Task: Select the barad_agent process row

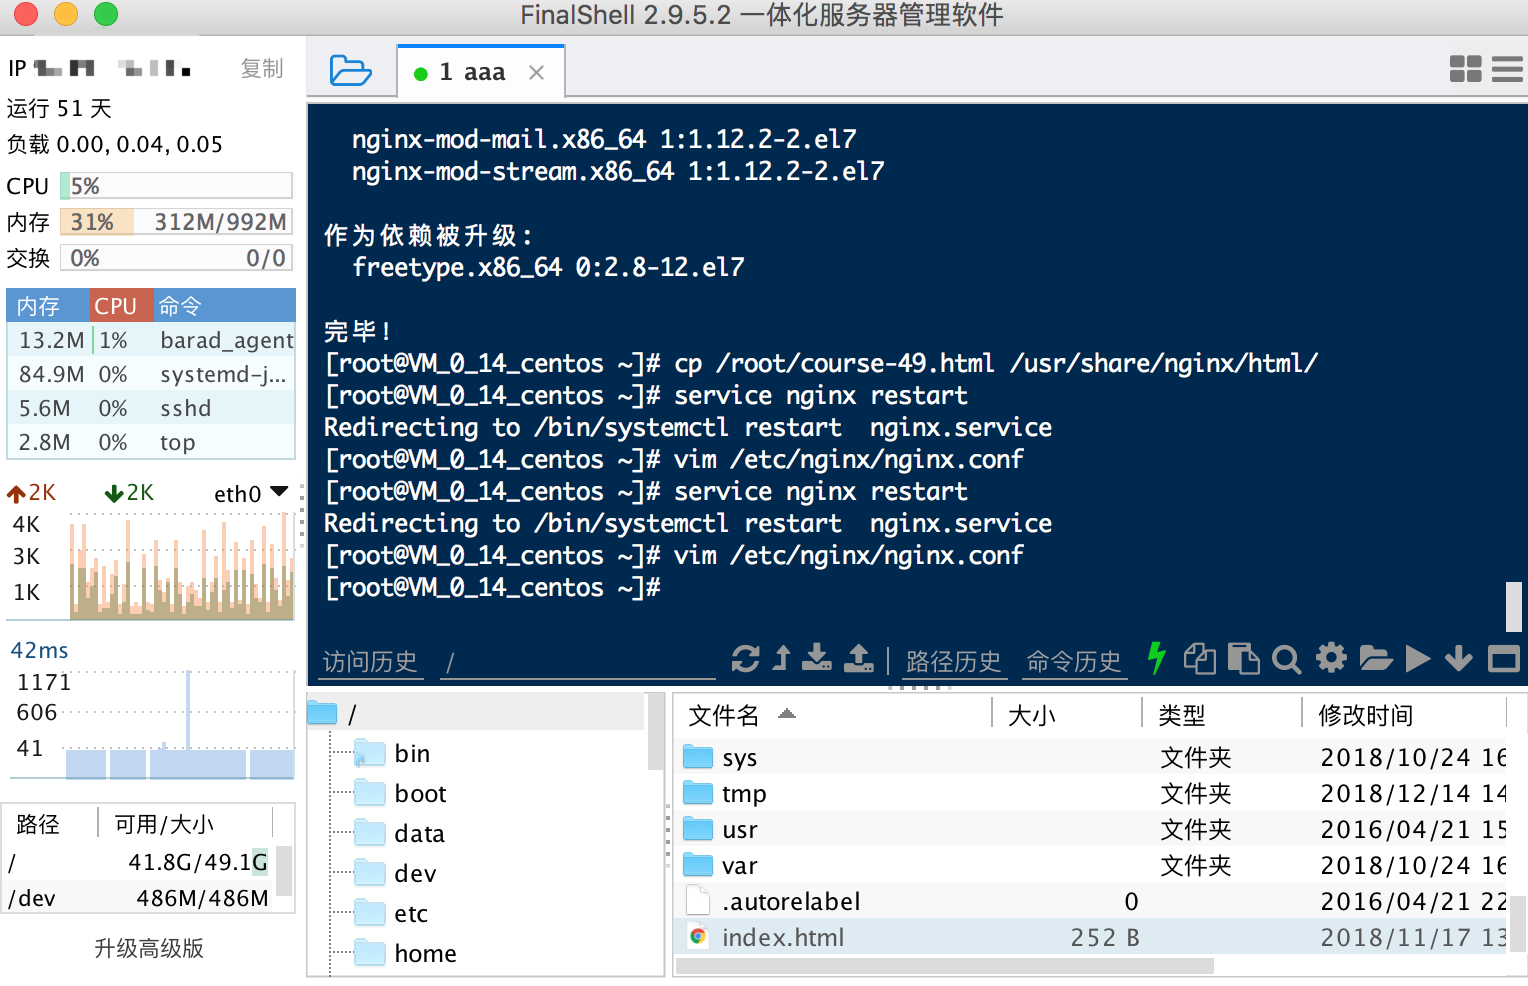Action: point(151,340)
